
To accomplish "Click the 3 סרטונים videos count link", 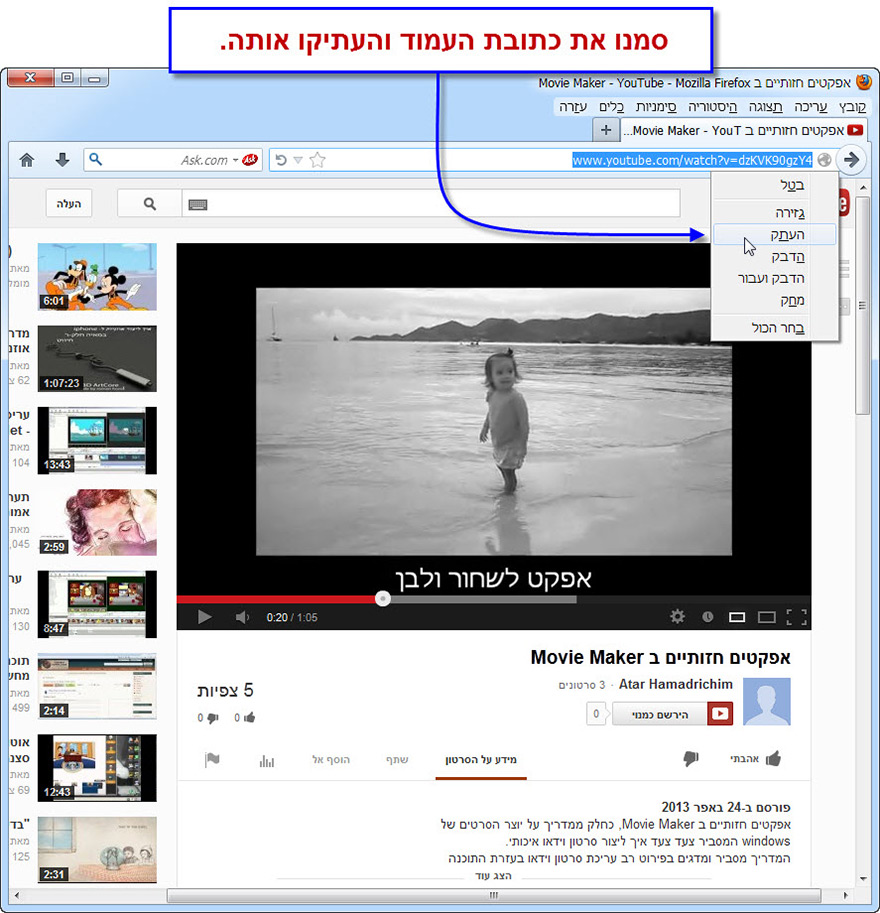I will tap(581, 685).
